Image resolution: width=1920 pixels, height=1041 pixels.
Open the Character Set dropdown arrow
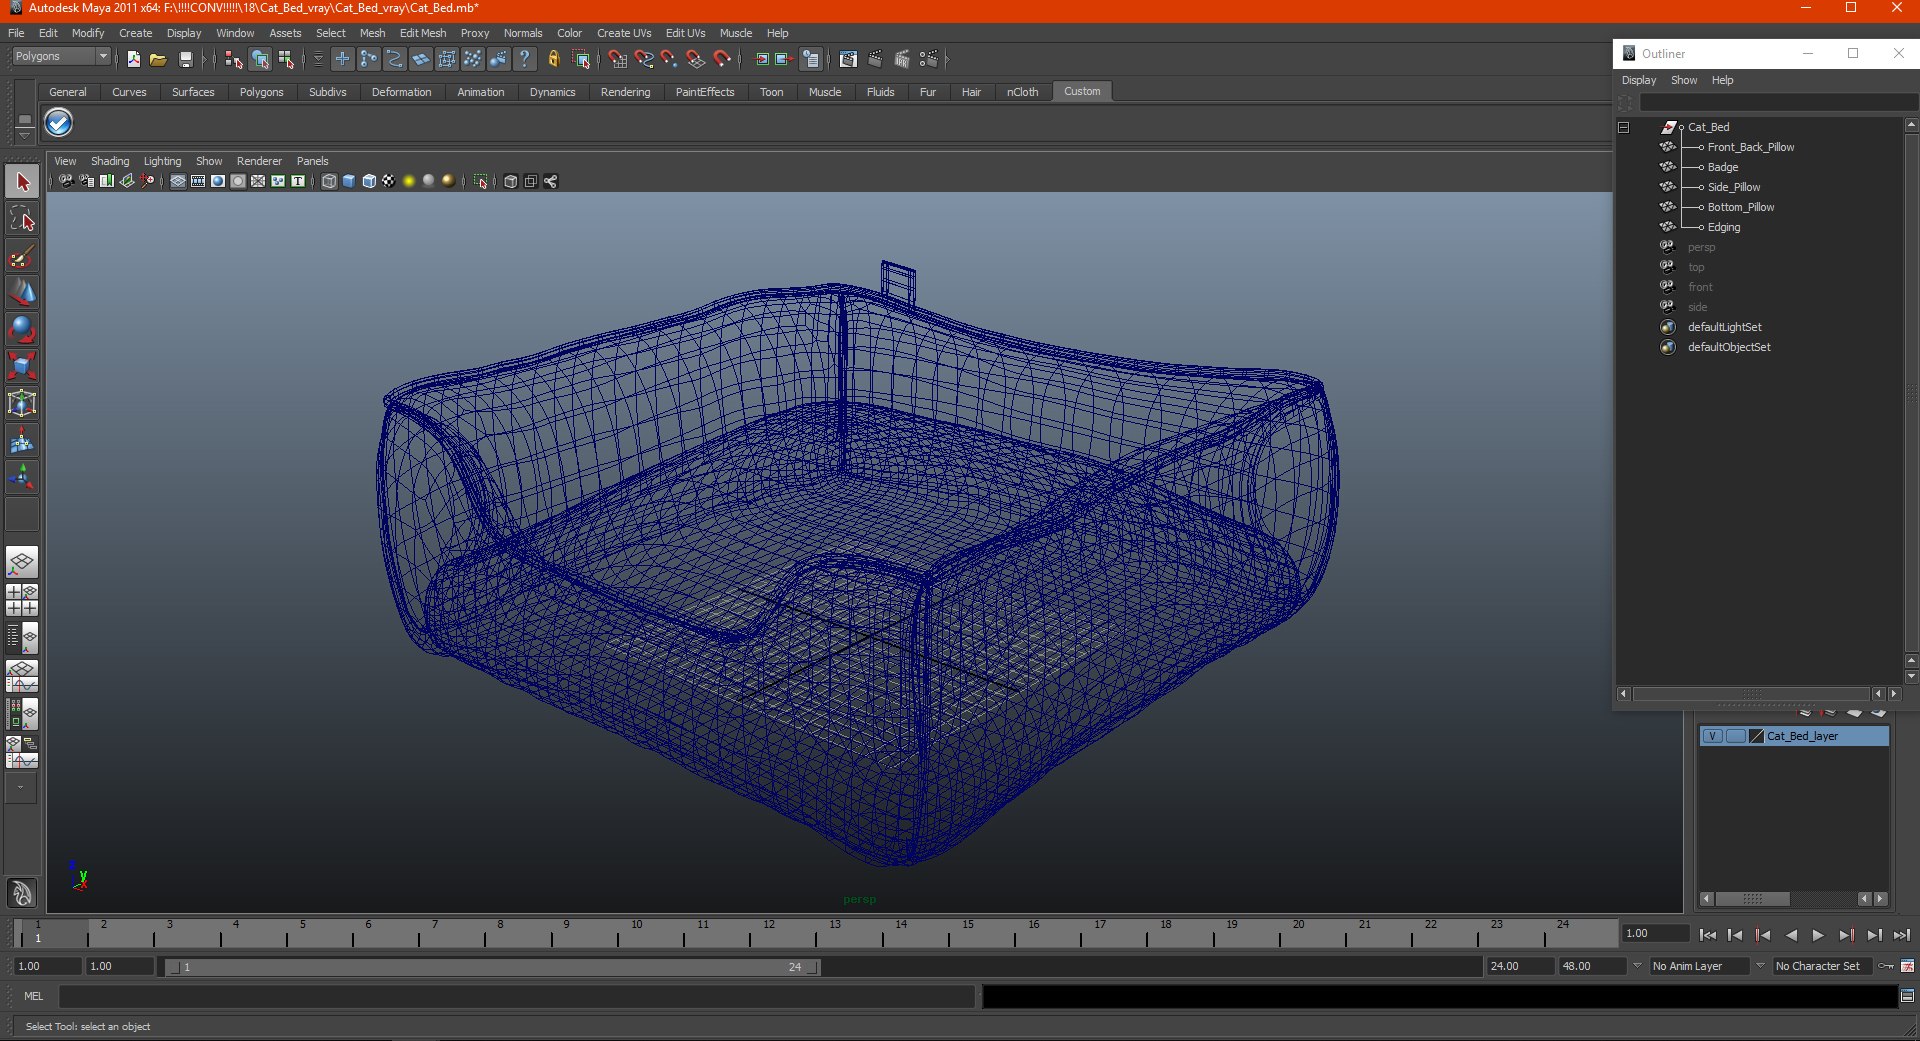point(1761,966)
